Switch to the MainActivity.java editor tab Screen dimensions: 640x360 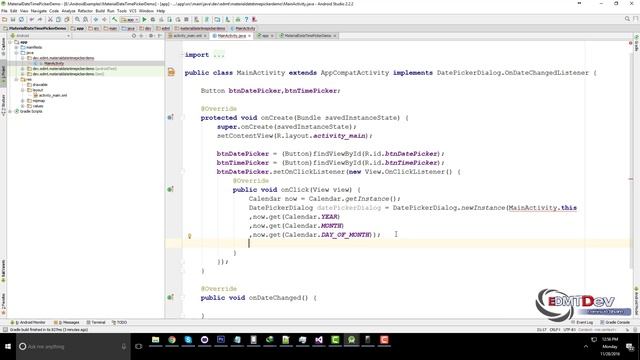click(231, 36)
